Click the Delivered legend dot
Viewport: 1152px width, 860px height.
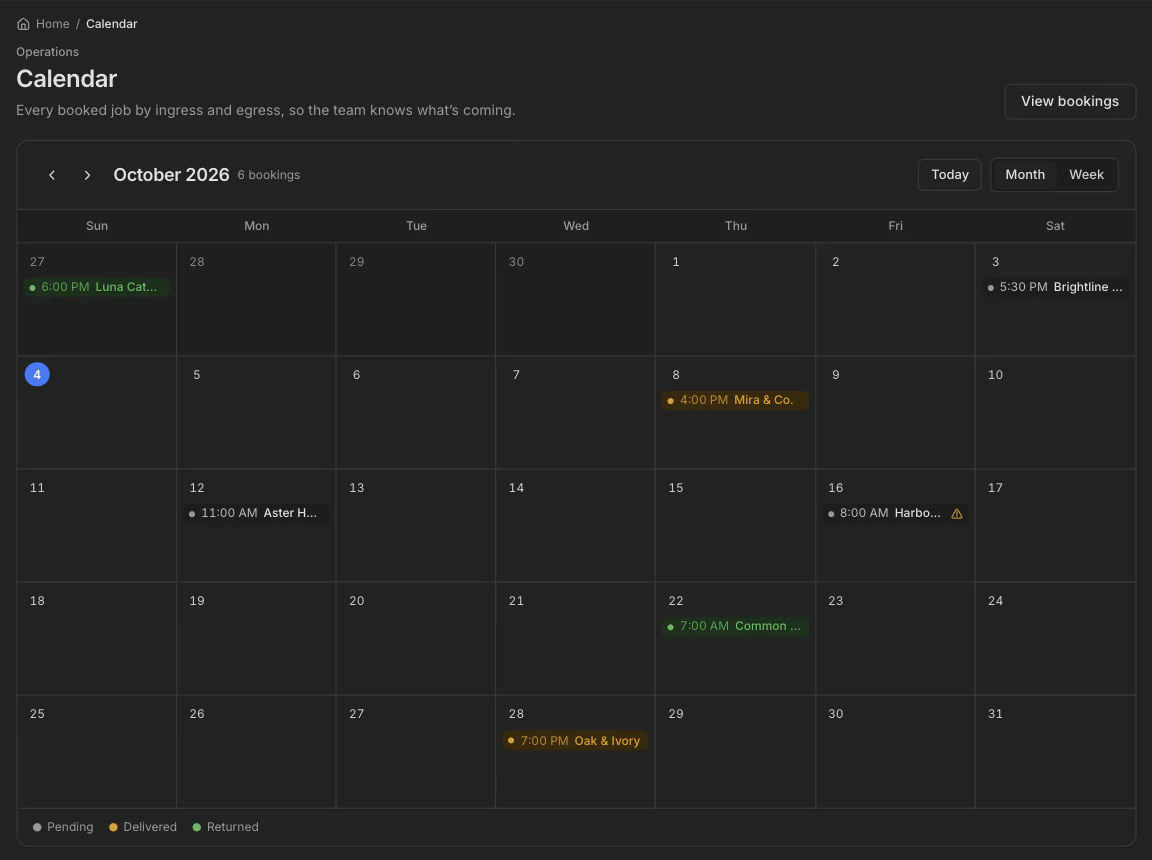tap(113, 828)
